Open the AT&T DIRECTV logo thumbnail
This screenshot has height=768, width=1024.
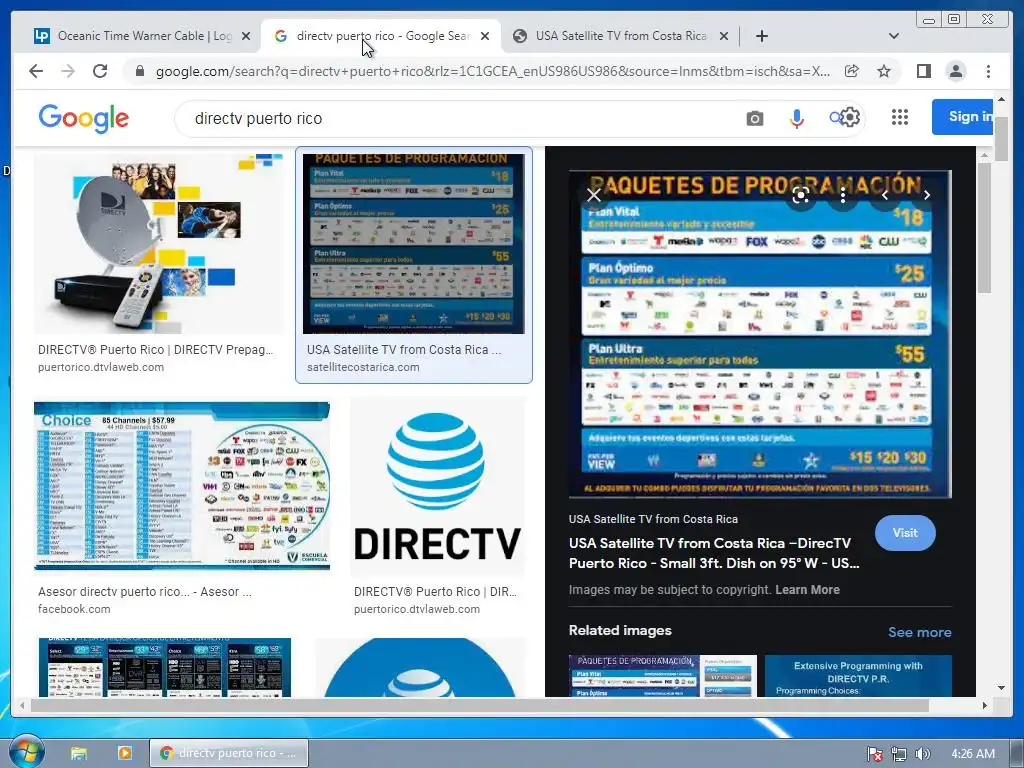pyautogui.click(x=437, y=487)
